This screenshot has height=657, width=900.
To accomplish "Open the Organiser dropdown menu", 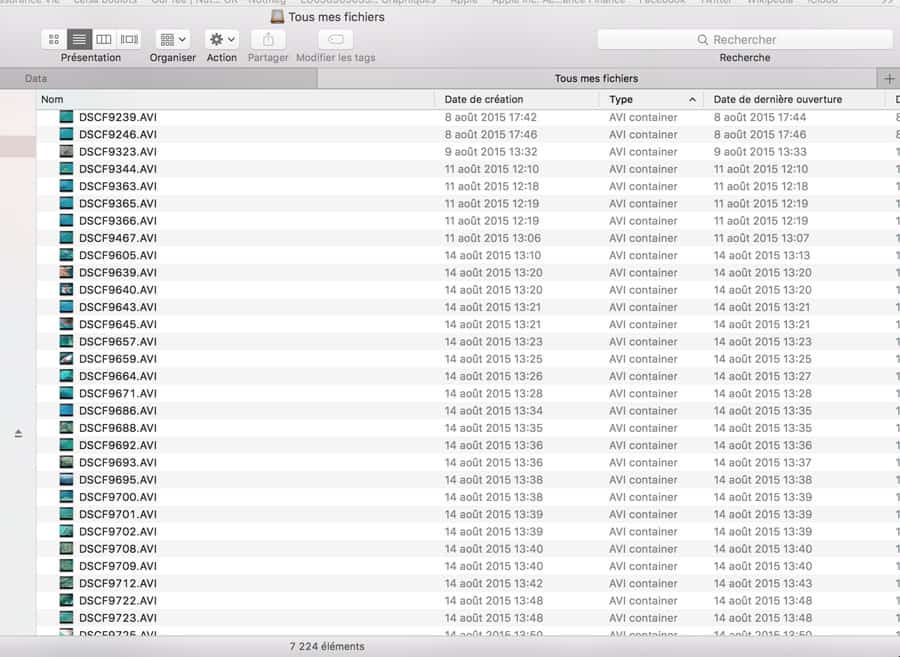I will click(173, 39).
